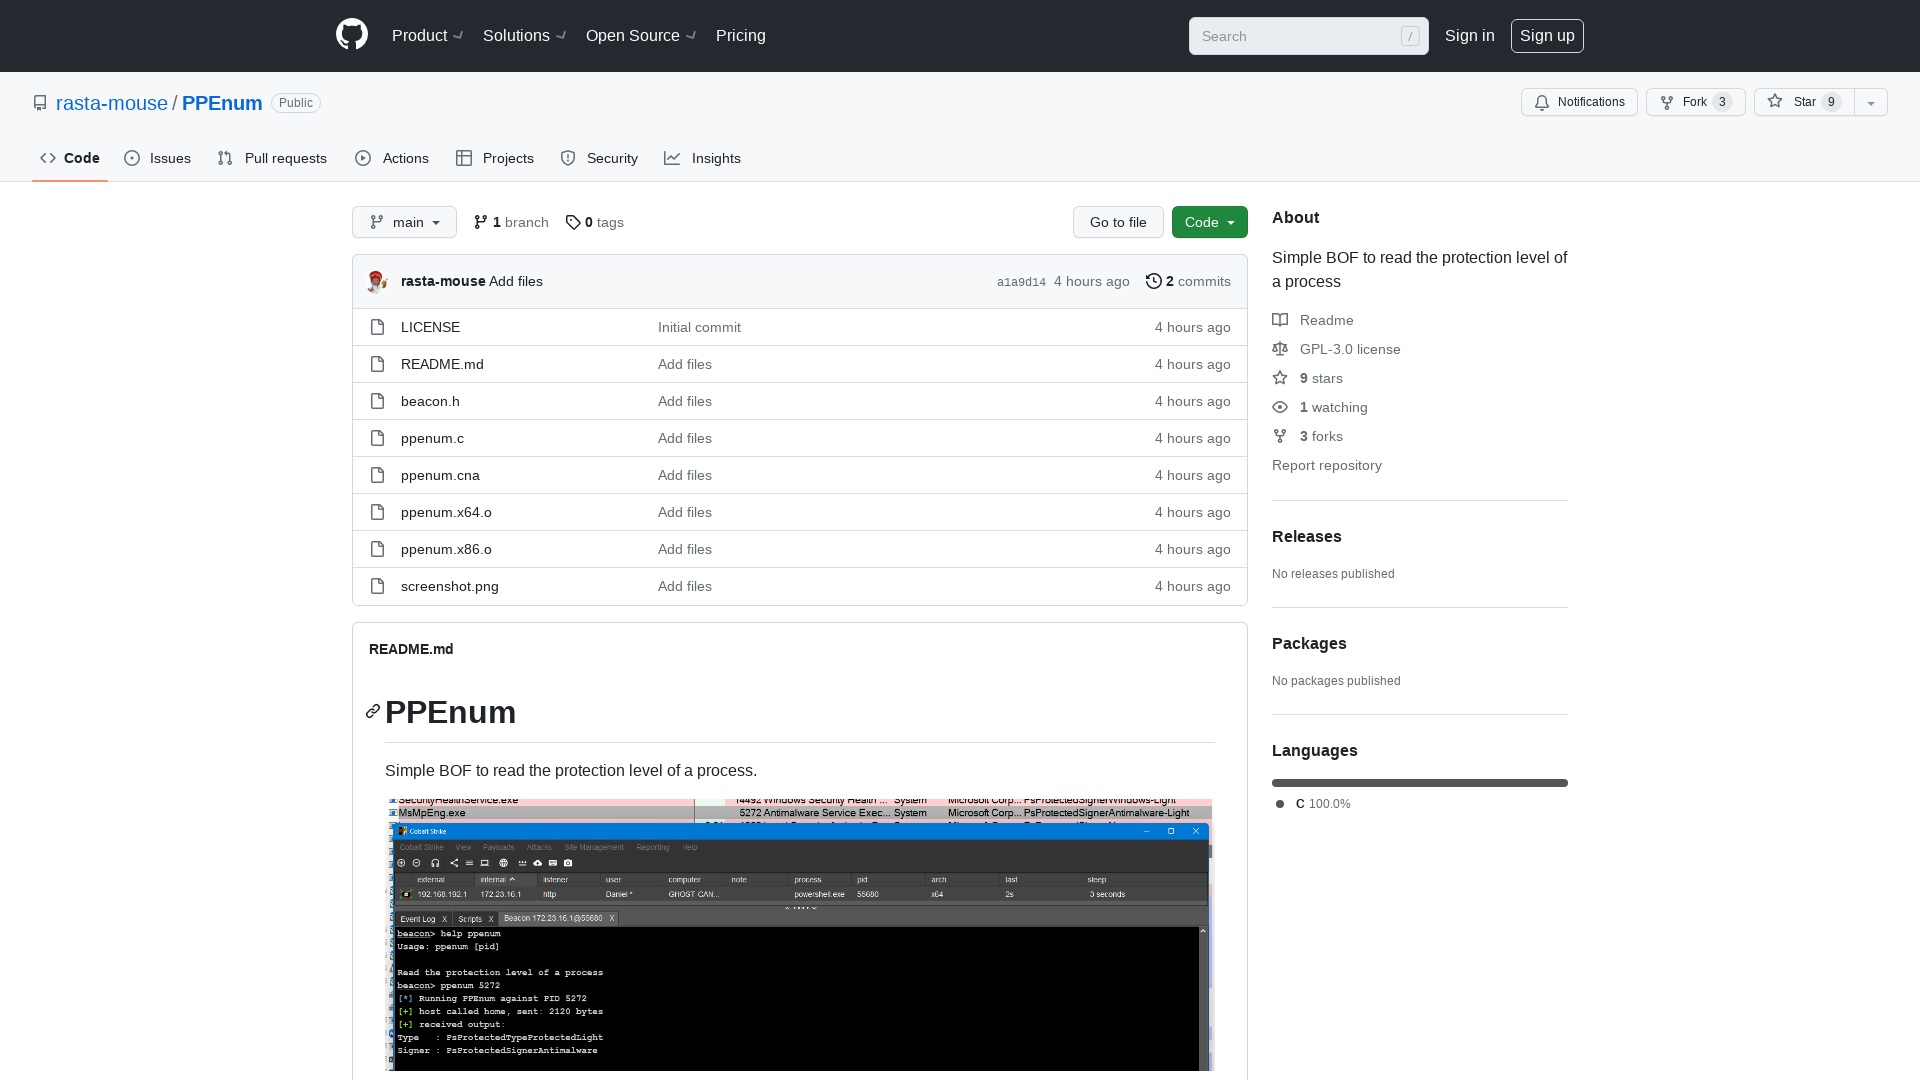
Task: Click the Insights graph icon
Action: [673, 158]
